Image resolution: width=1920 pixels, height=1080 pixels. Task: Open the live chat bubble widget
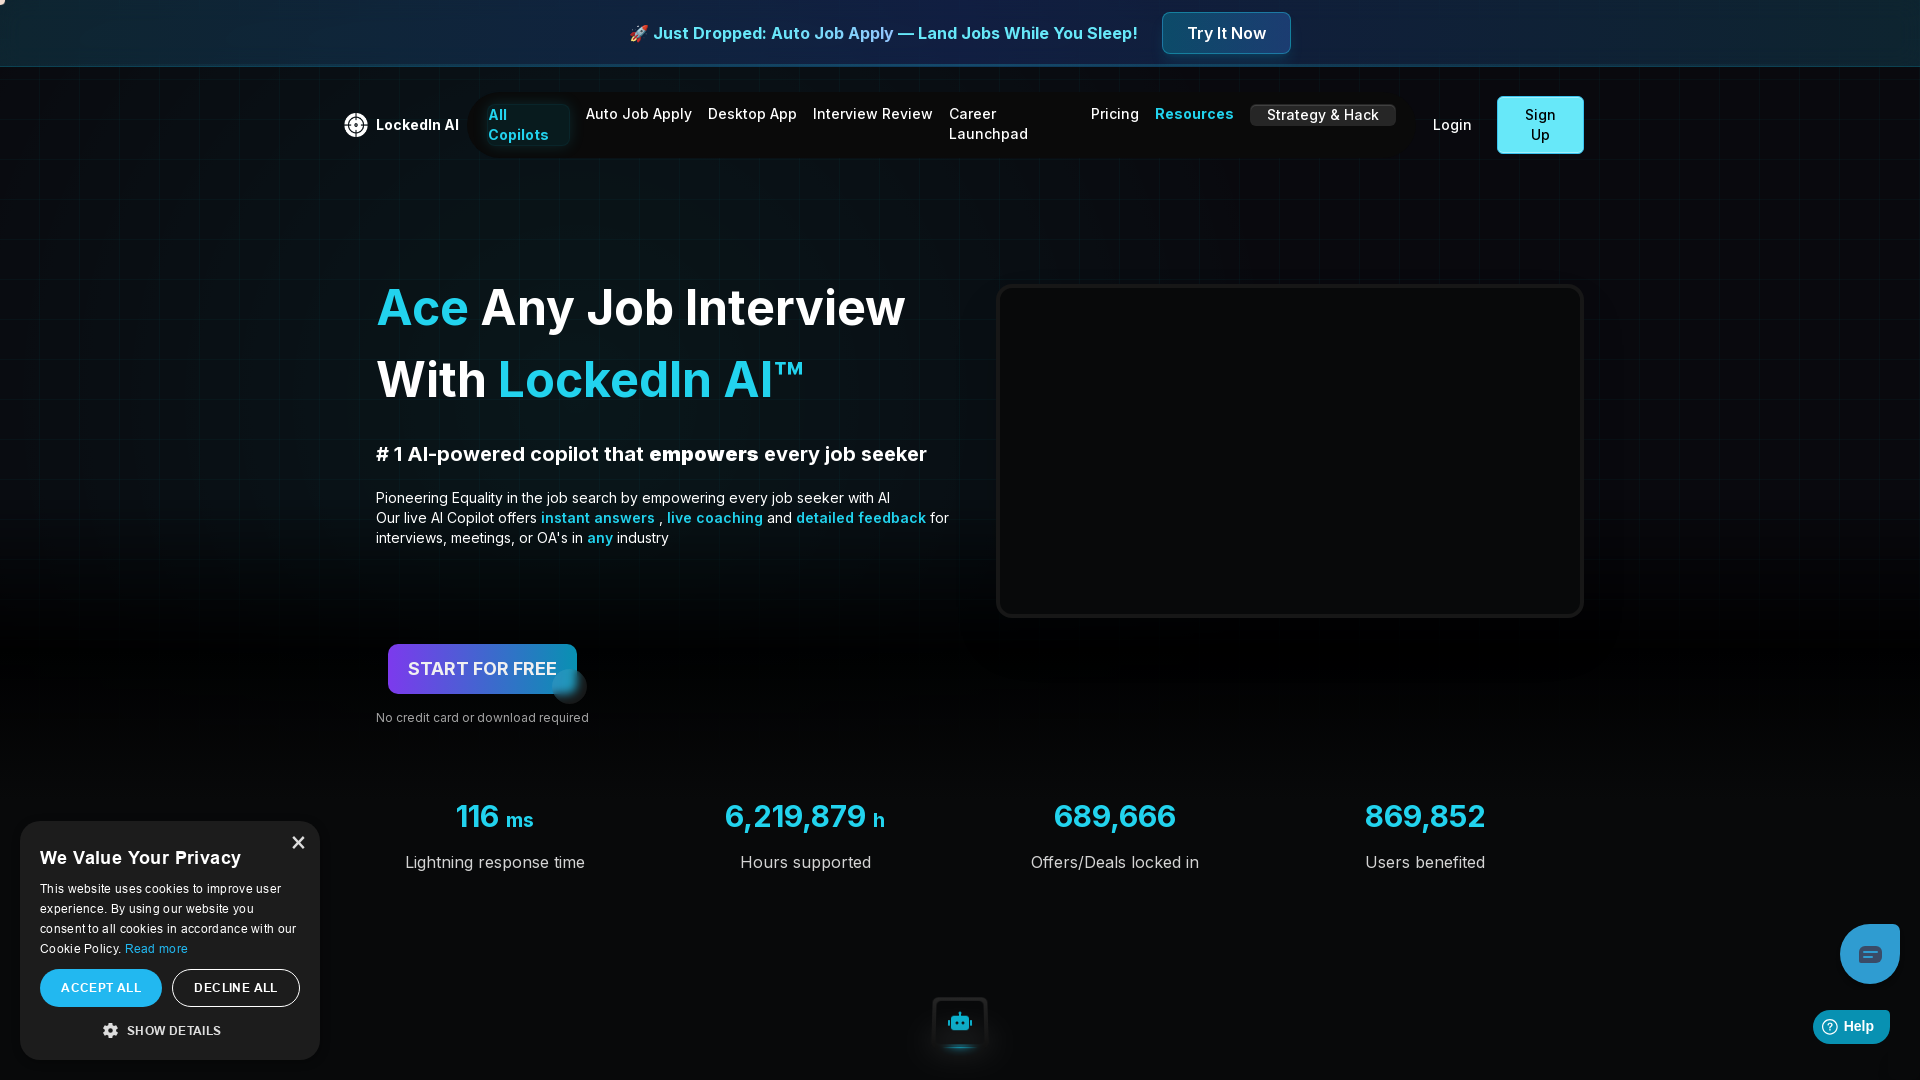(x=1868, y=953)
